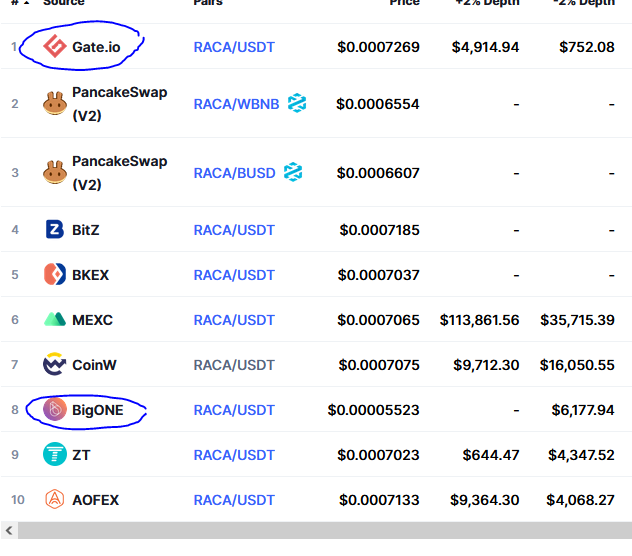Click the horizontal scrollbar track
Image resolution: width=632 pixels, height=556 pixels.
[x=325, y=530]
